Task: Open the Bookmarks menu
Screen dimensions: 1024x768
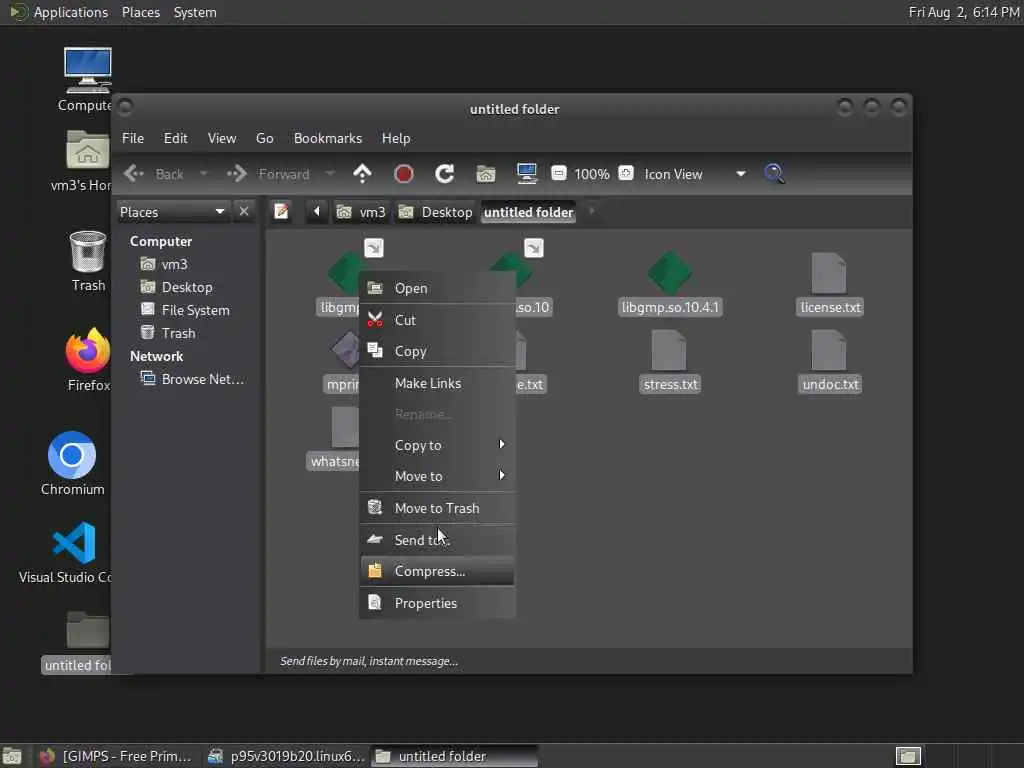Action: (328, 138)
